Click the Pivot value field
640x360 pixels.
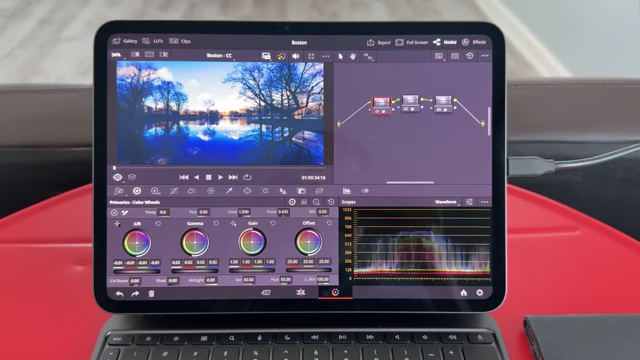(283, 212)
